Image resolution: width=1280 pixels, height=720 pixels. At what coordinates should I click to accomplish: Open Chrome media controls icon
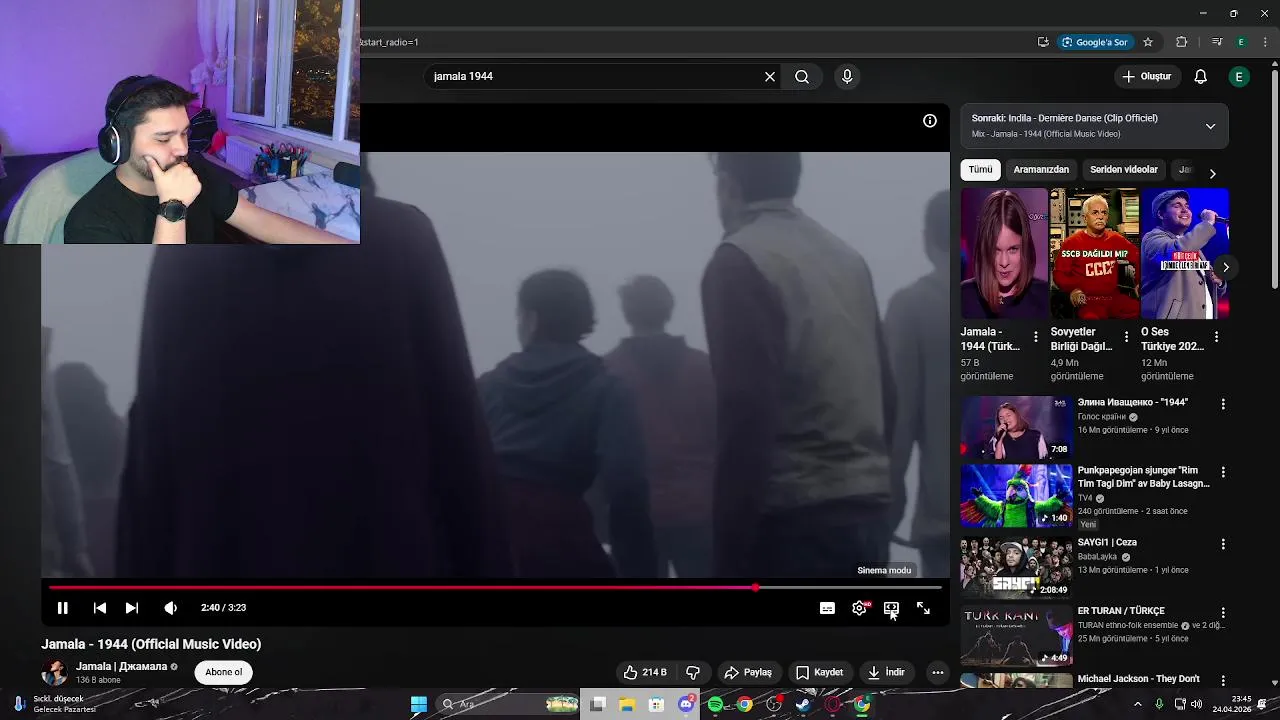click(x=1217, y=42)
